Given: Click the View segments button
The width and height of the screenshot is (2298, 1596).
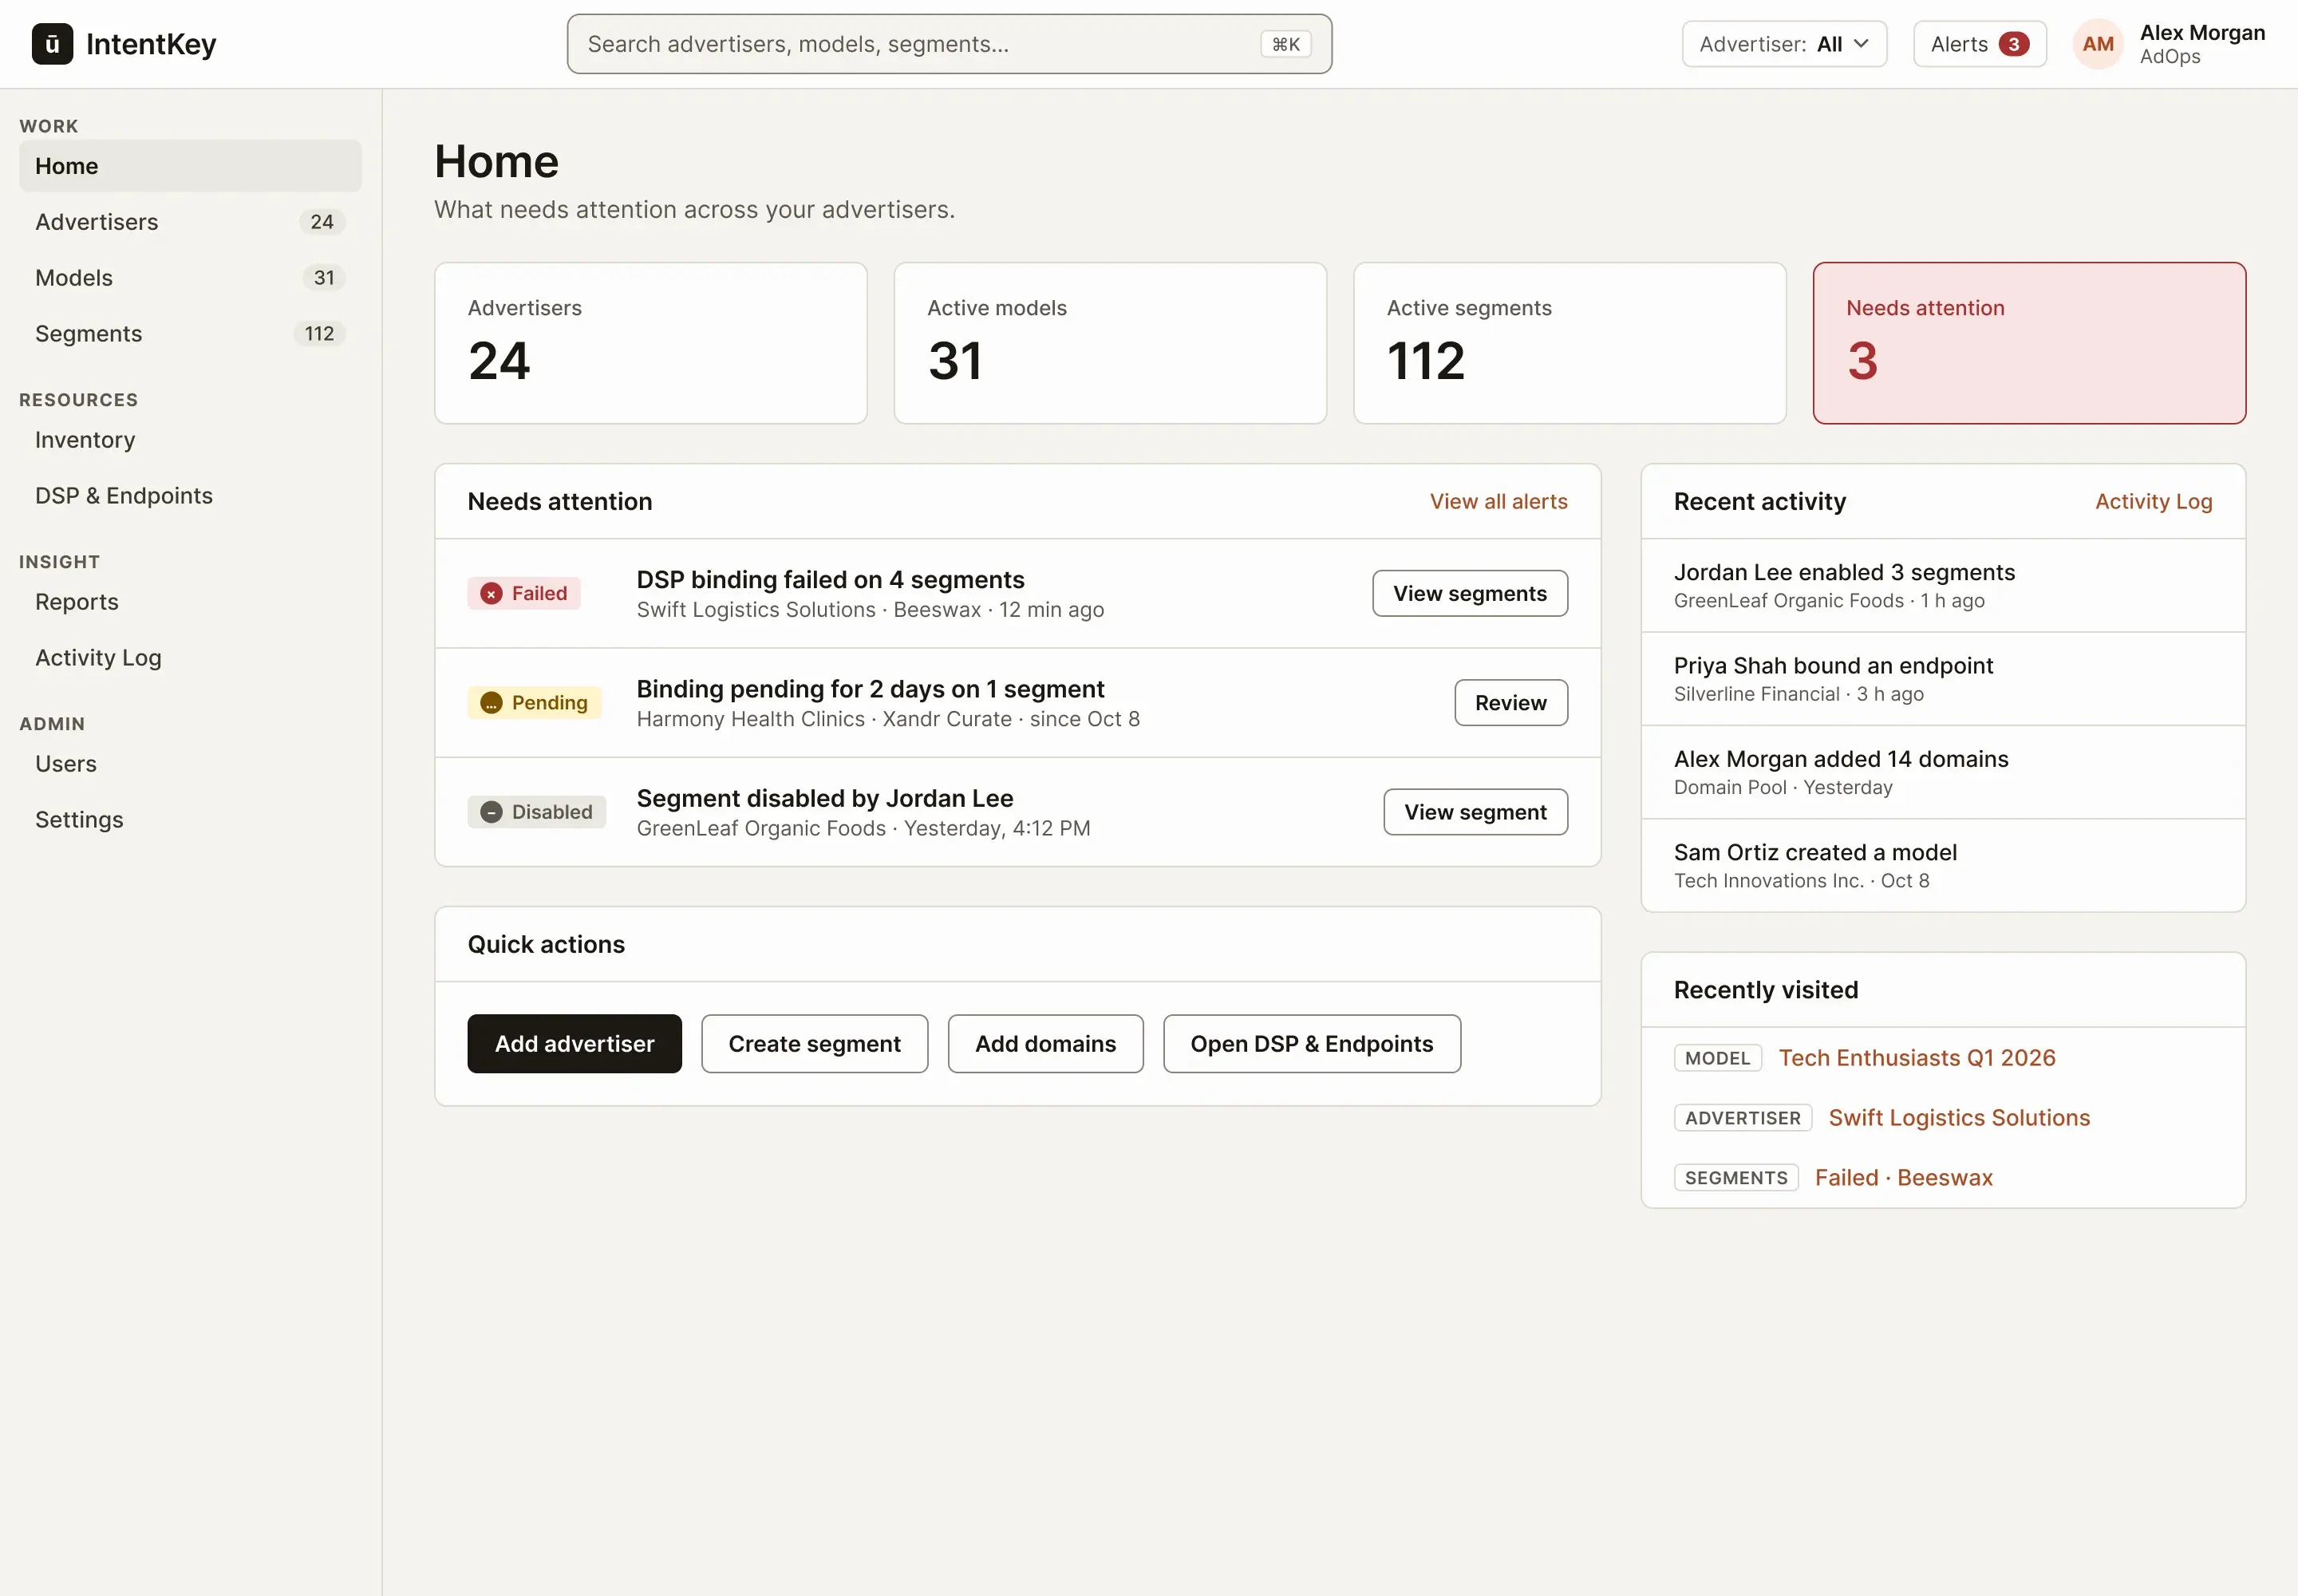Looking at the screenshot, I should point(1469,594).
